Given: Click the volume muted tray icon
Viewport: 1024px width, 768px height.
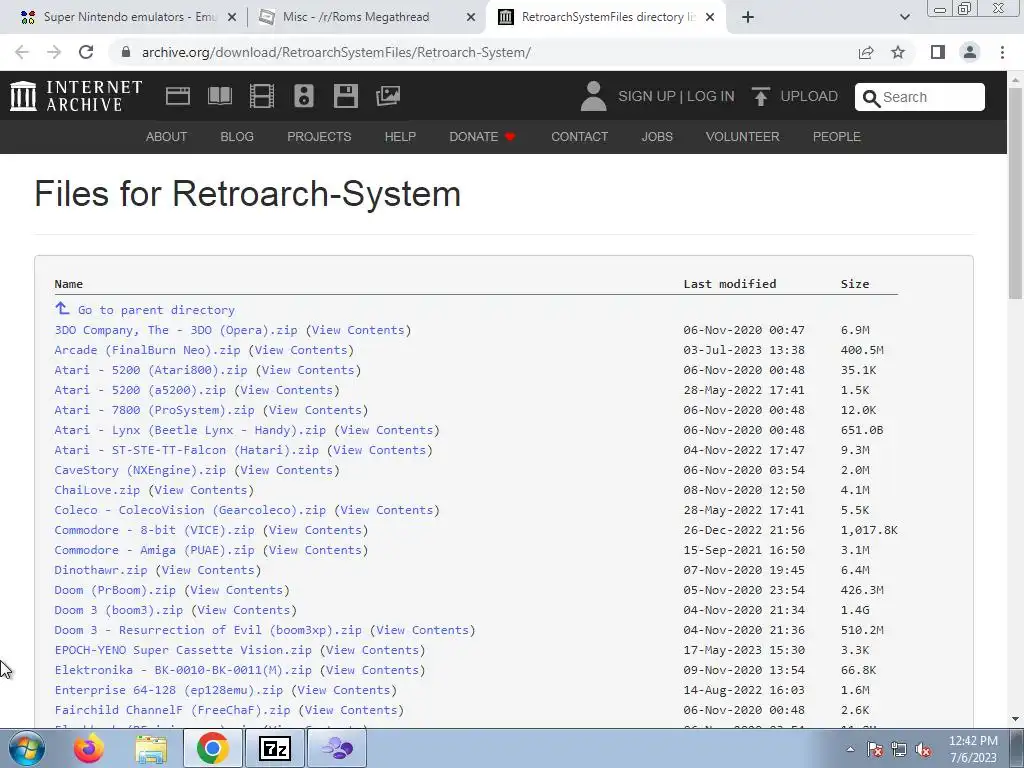Looking at the screenshot, I should [923, 750].
